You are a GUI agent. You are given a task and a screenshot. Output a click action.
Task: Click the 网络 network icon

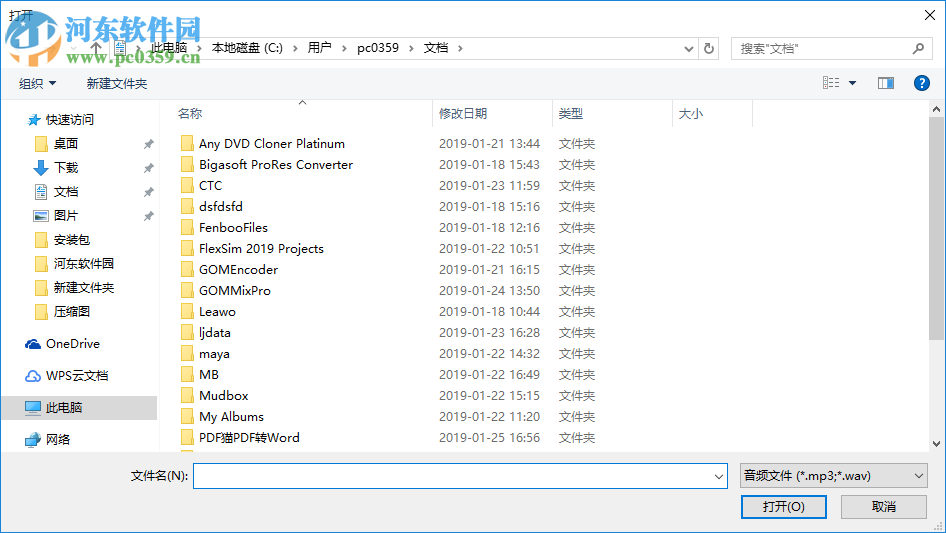(x=33, y=439)
